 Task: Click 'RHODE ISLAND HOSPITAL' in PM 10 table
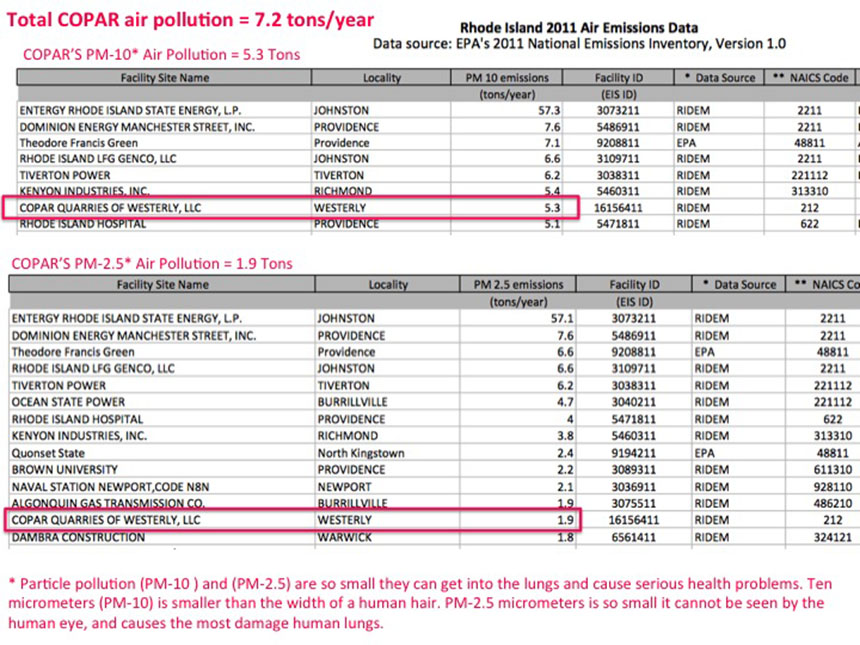tap(83, 224)
